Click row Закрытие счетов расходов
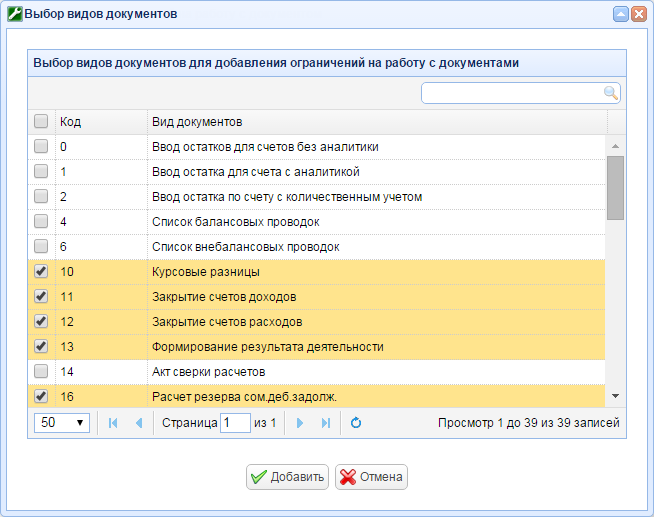Image resolution: width=654 pixels, height=517 pixels. pyautogui.click(x=317, y=322)
